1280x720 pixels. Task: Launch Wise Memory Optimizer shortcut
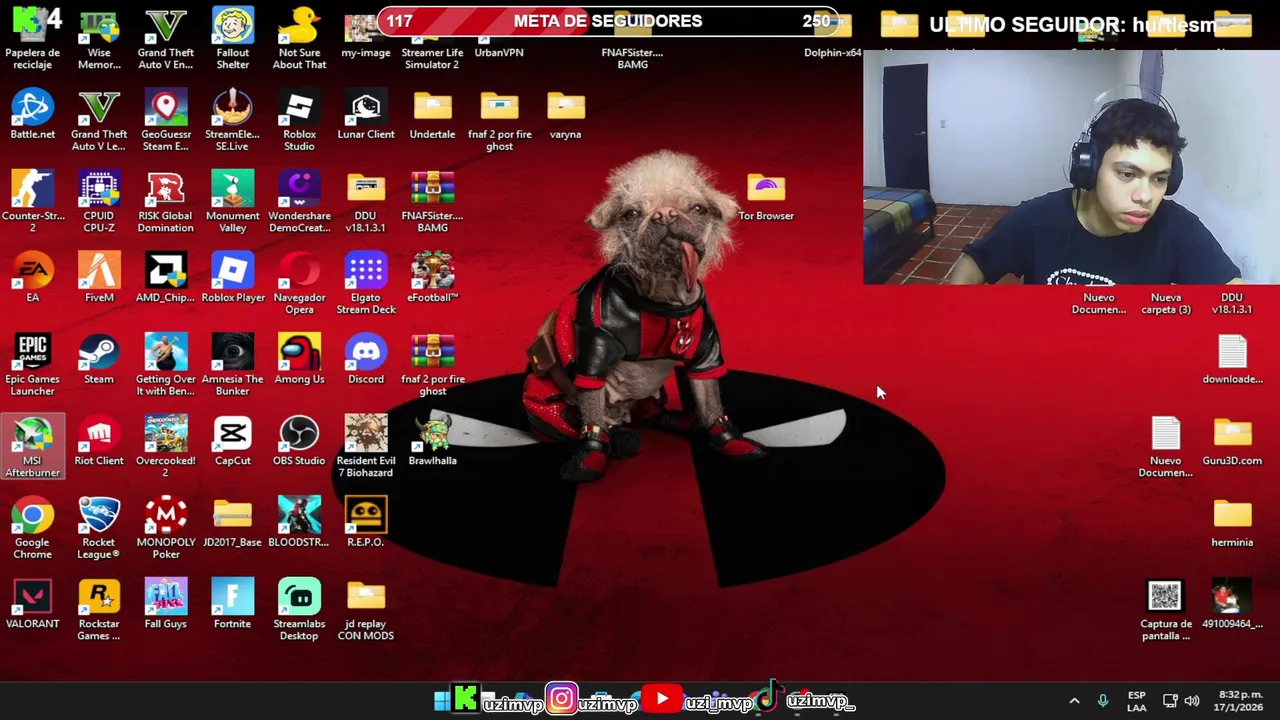(99, 38)
